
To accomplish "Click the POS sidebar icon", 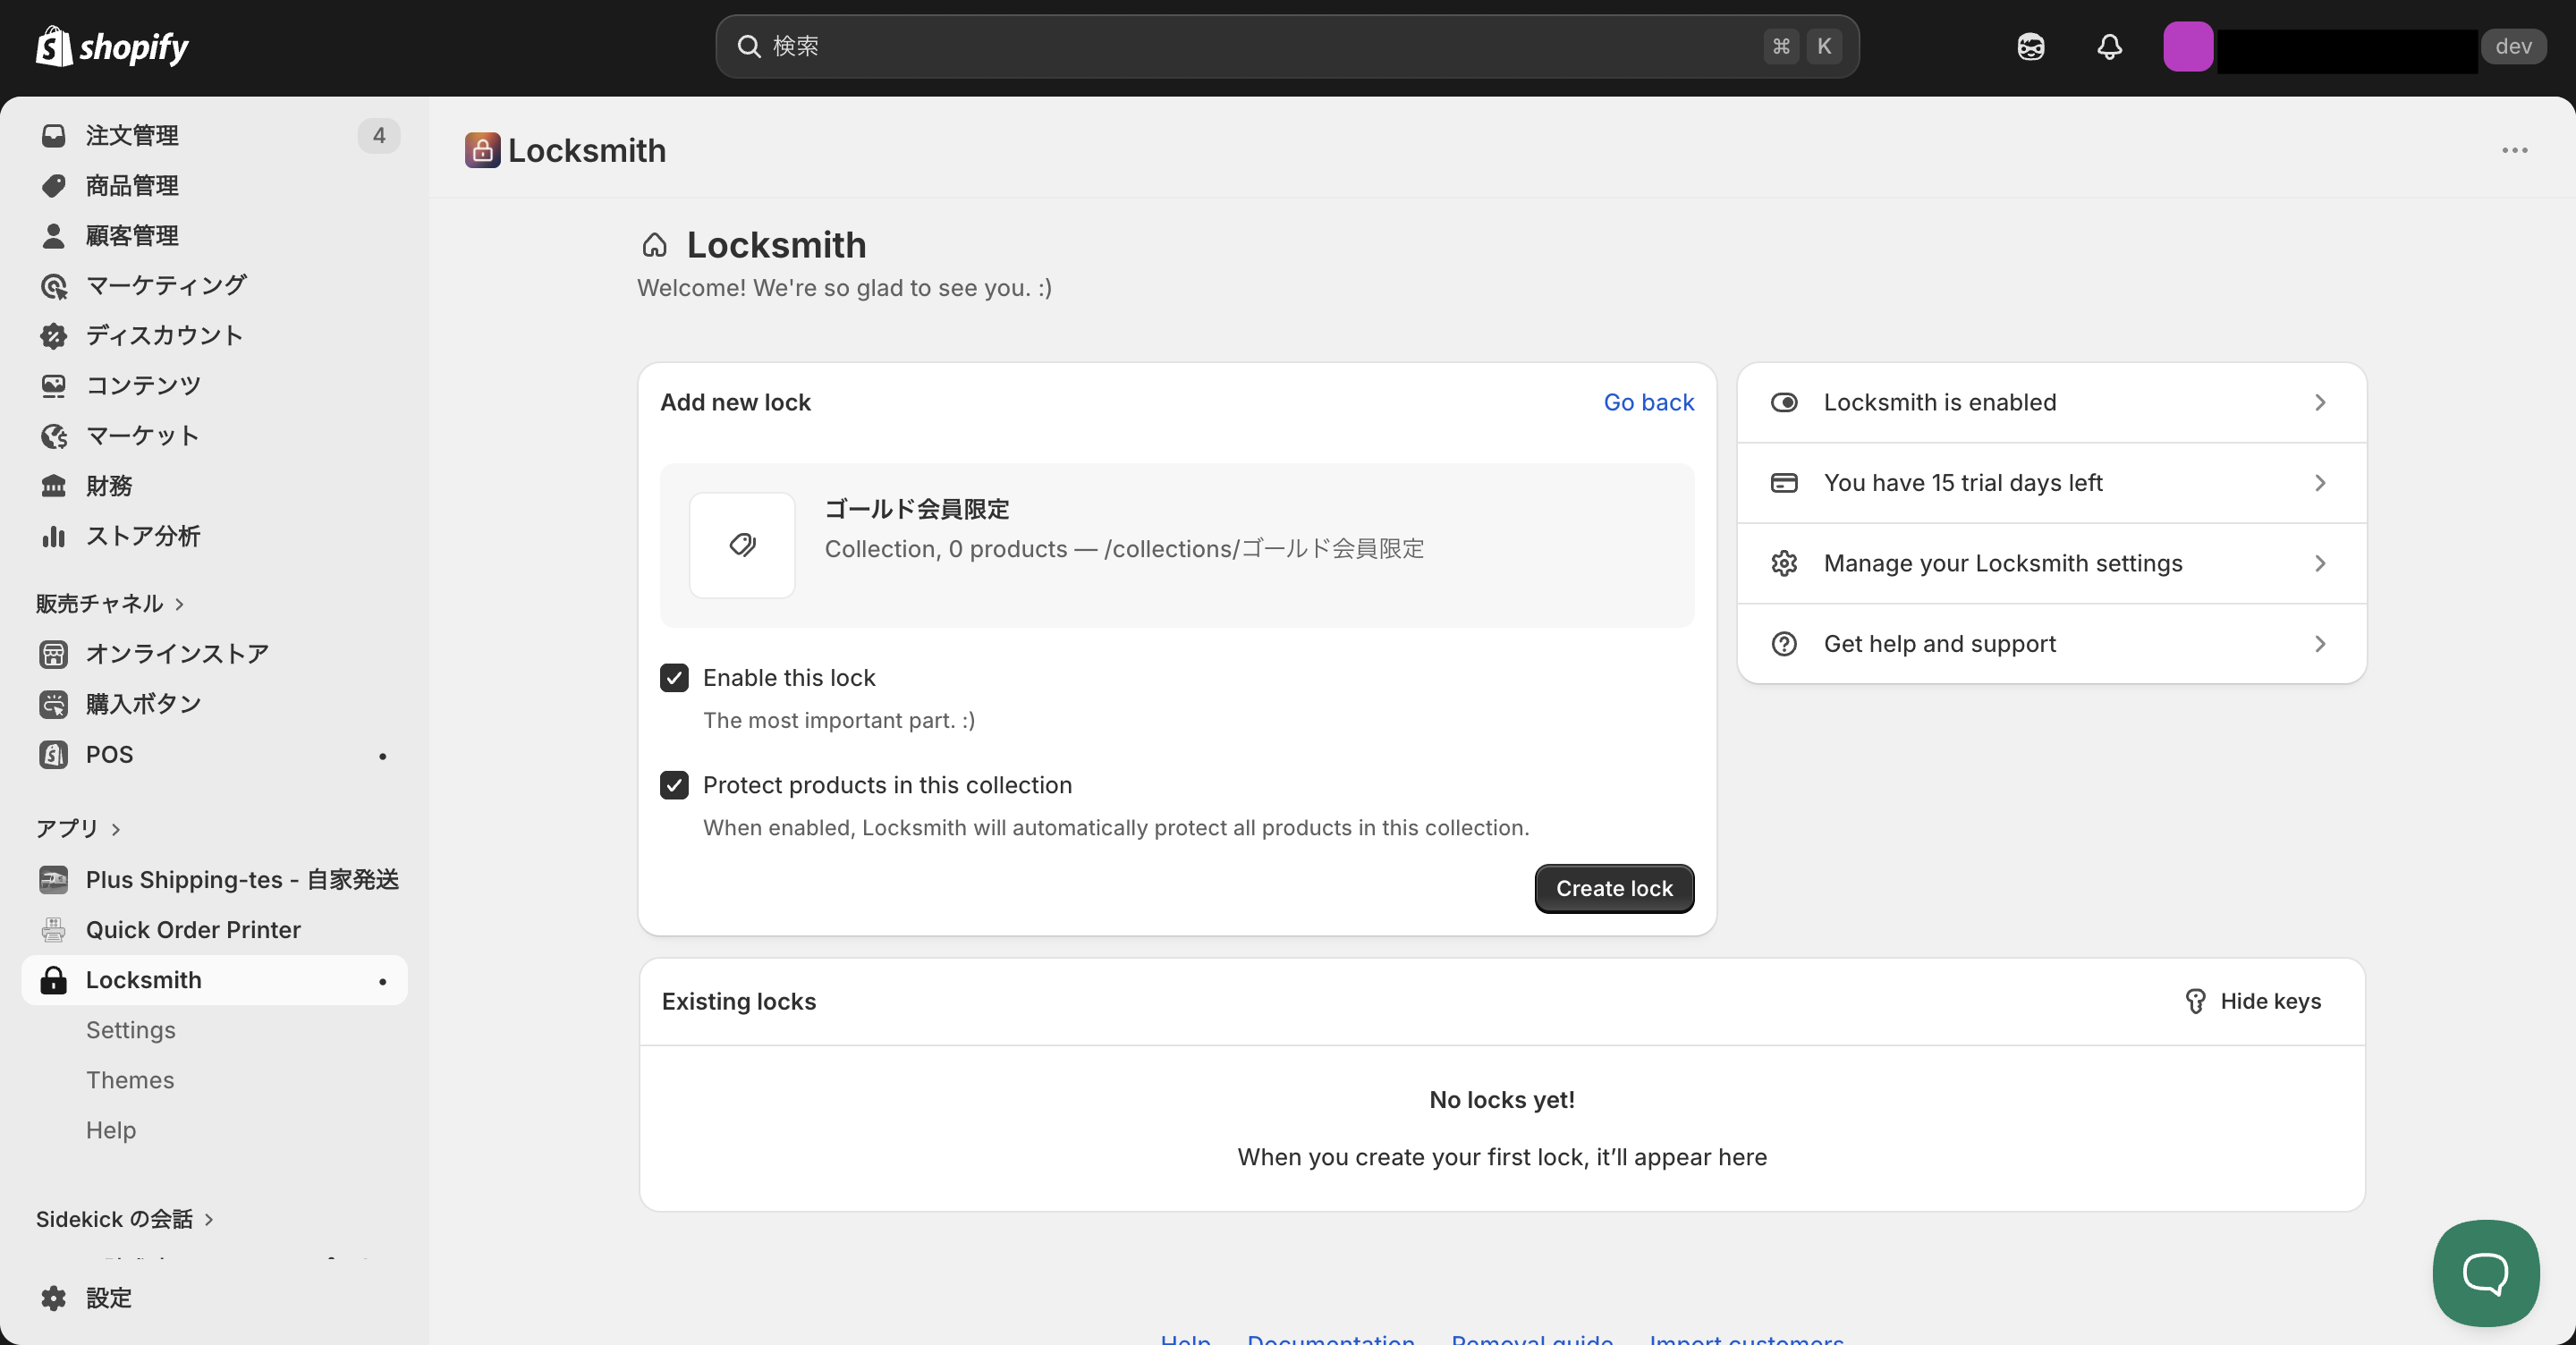I will (x=53, y=754).
